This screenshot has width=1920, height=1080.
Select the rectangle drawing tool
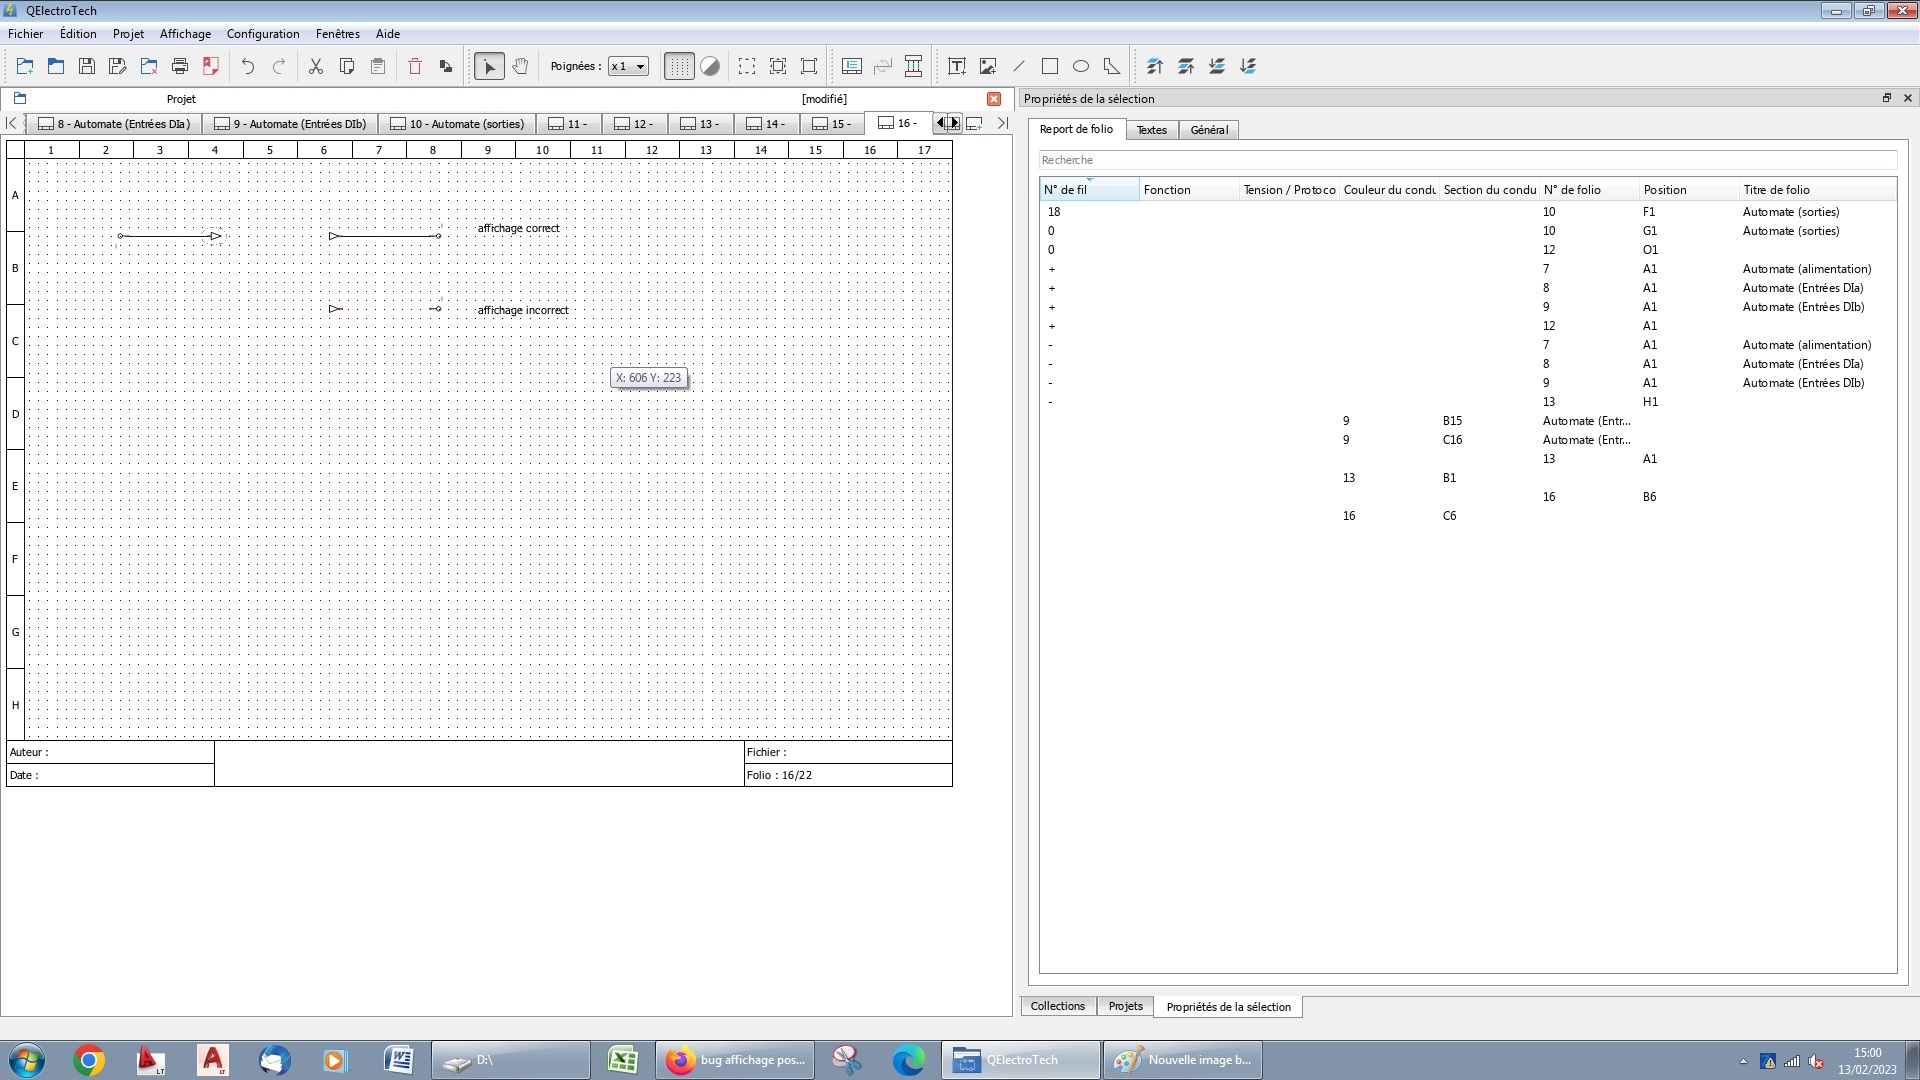pos(1050,66)
